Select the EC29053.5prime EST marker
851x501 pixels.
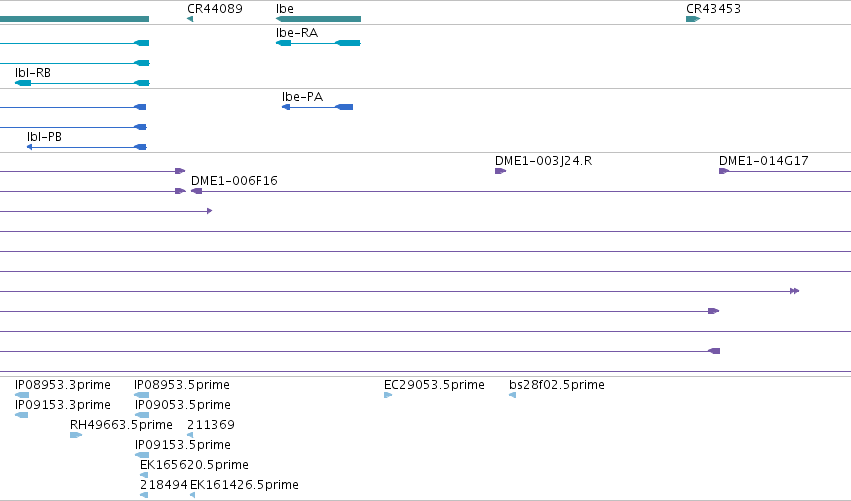pos(388,395)
